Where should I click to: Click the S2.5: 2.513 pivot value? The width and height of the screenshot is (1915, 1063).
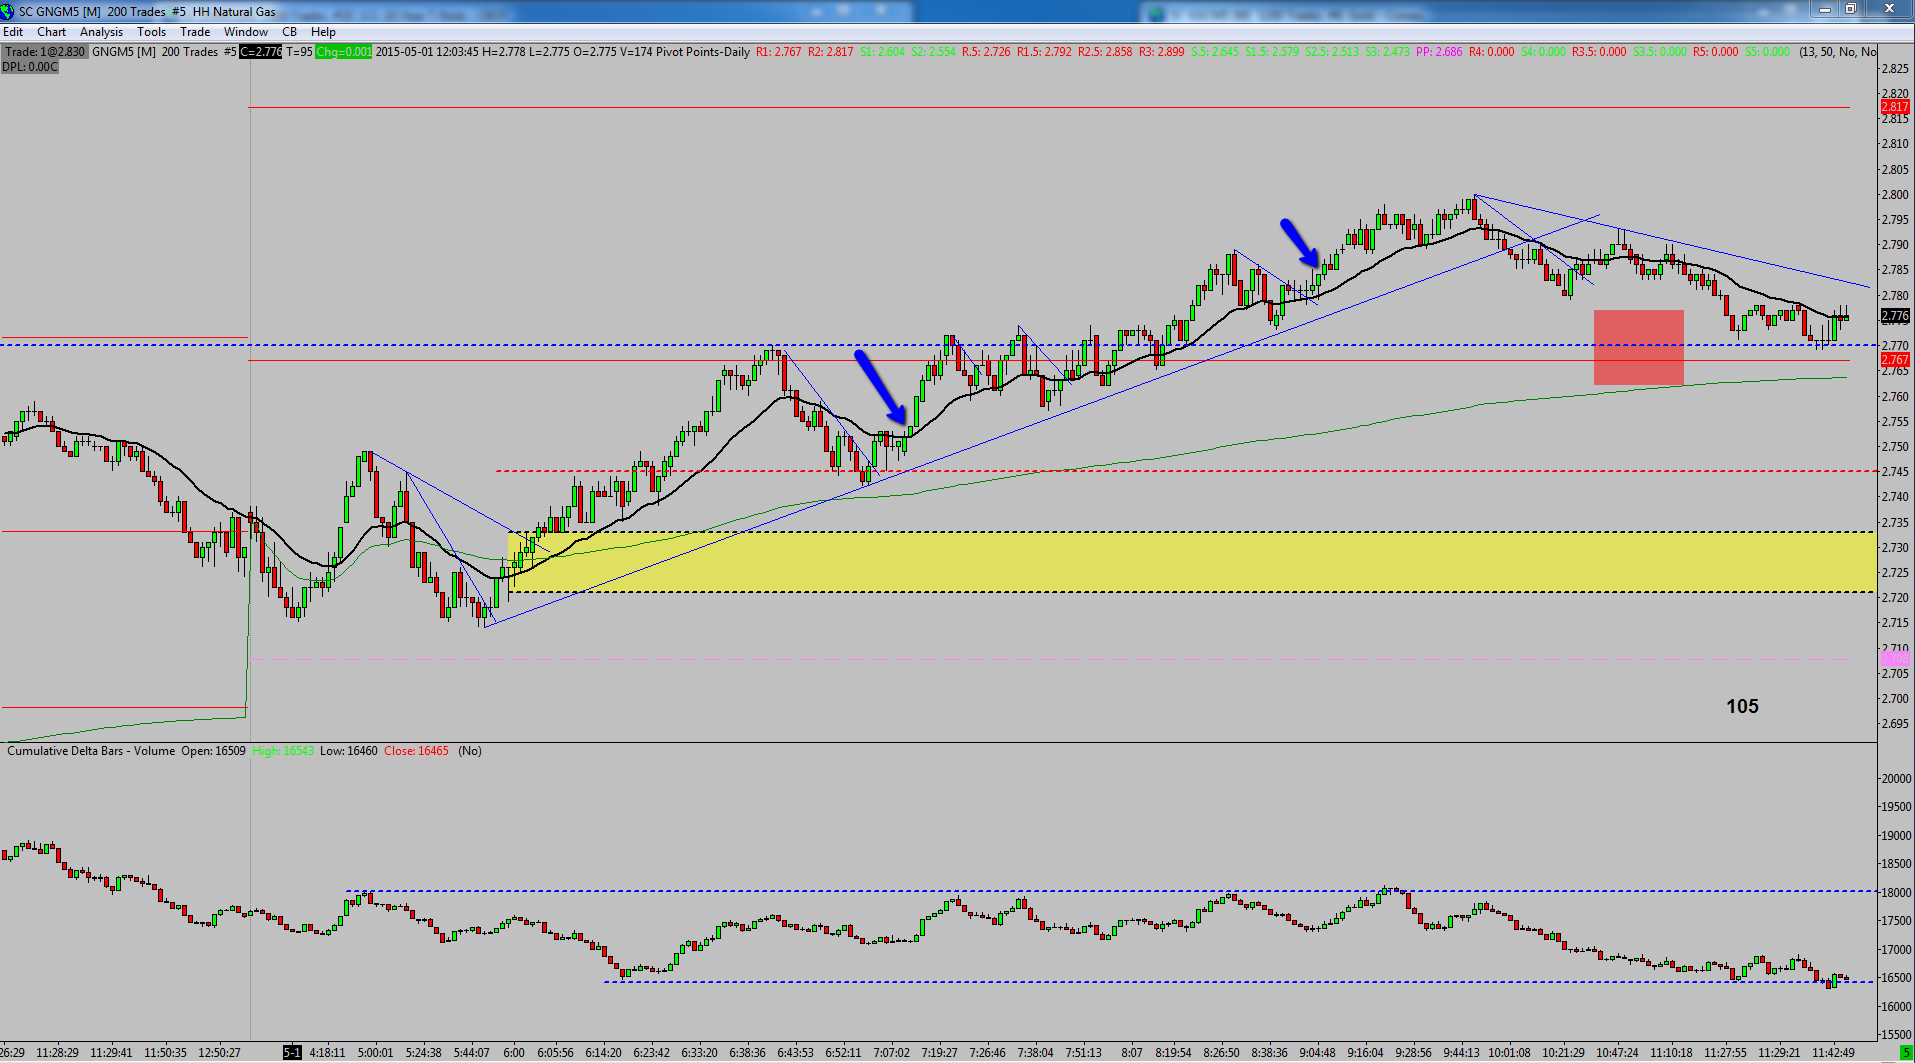(x=1332, y=52)
